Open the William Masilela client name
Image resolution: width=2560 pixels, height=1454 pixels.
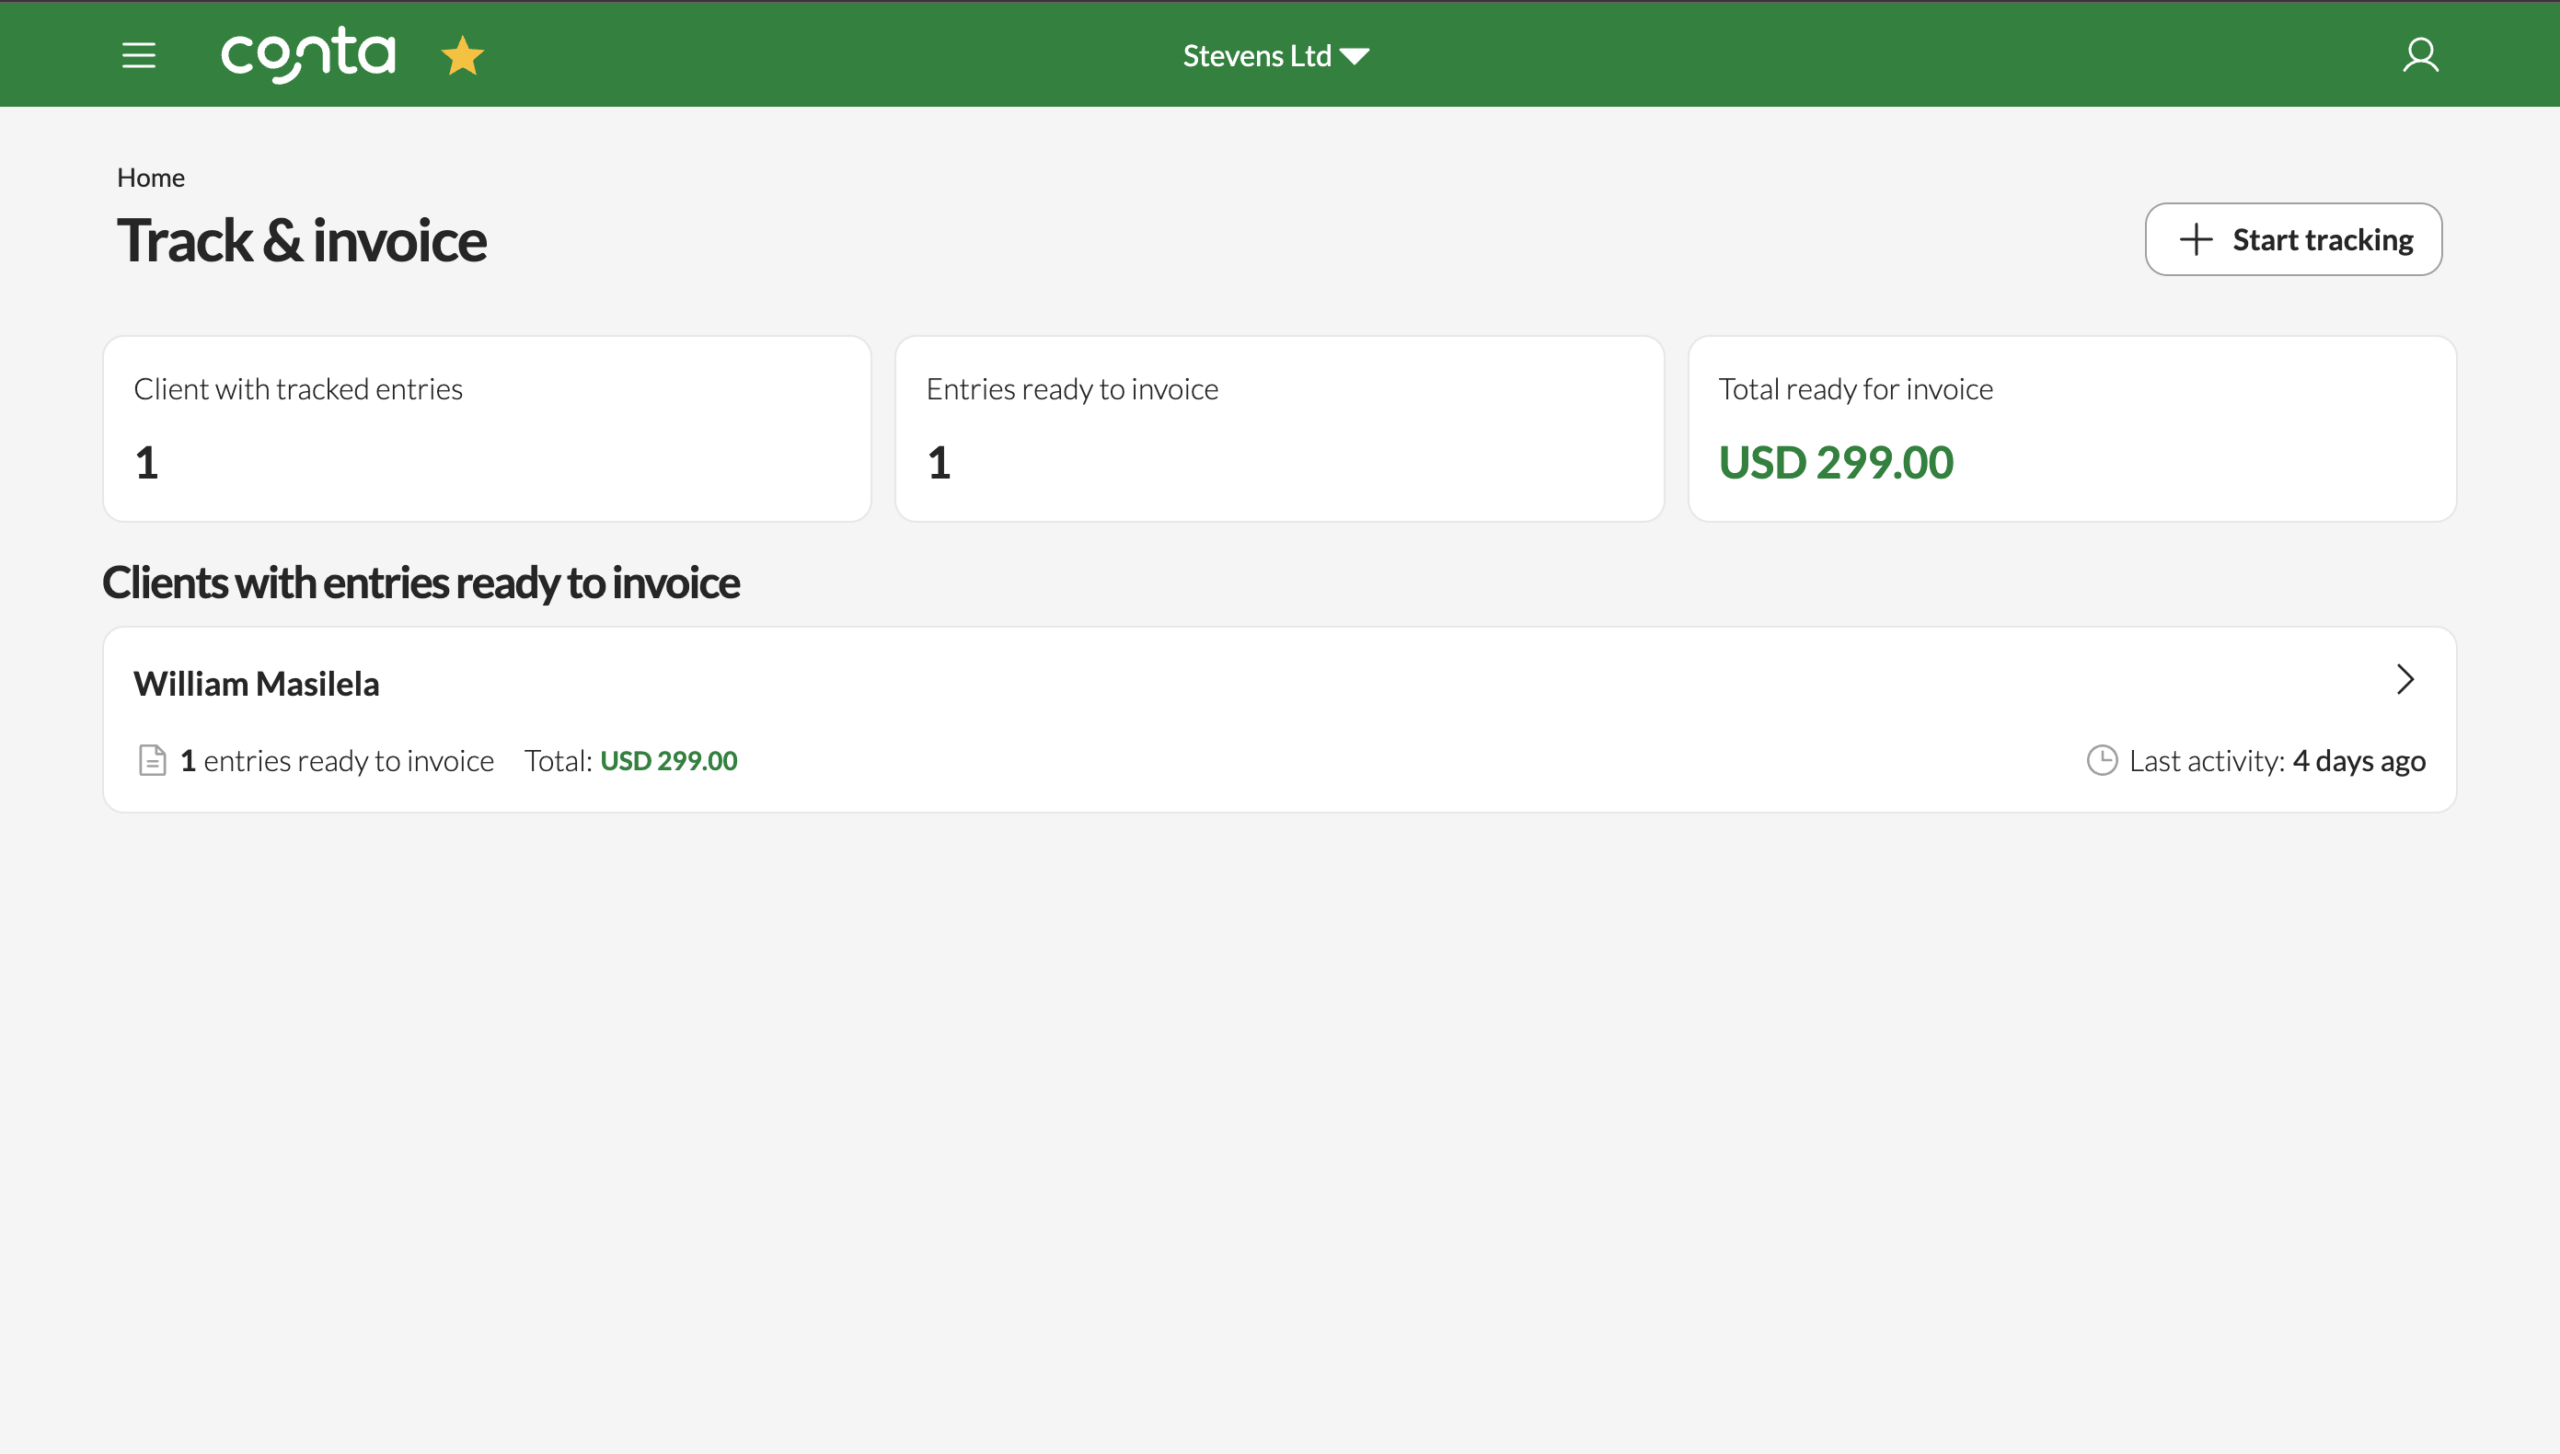click(x=257, y=684)
